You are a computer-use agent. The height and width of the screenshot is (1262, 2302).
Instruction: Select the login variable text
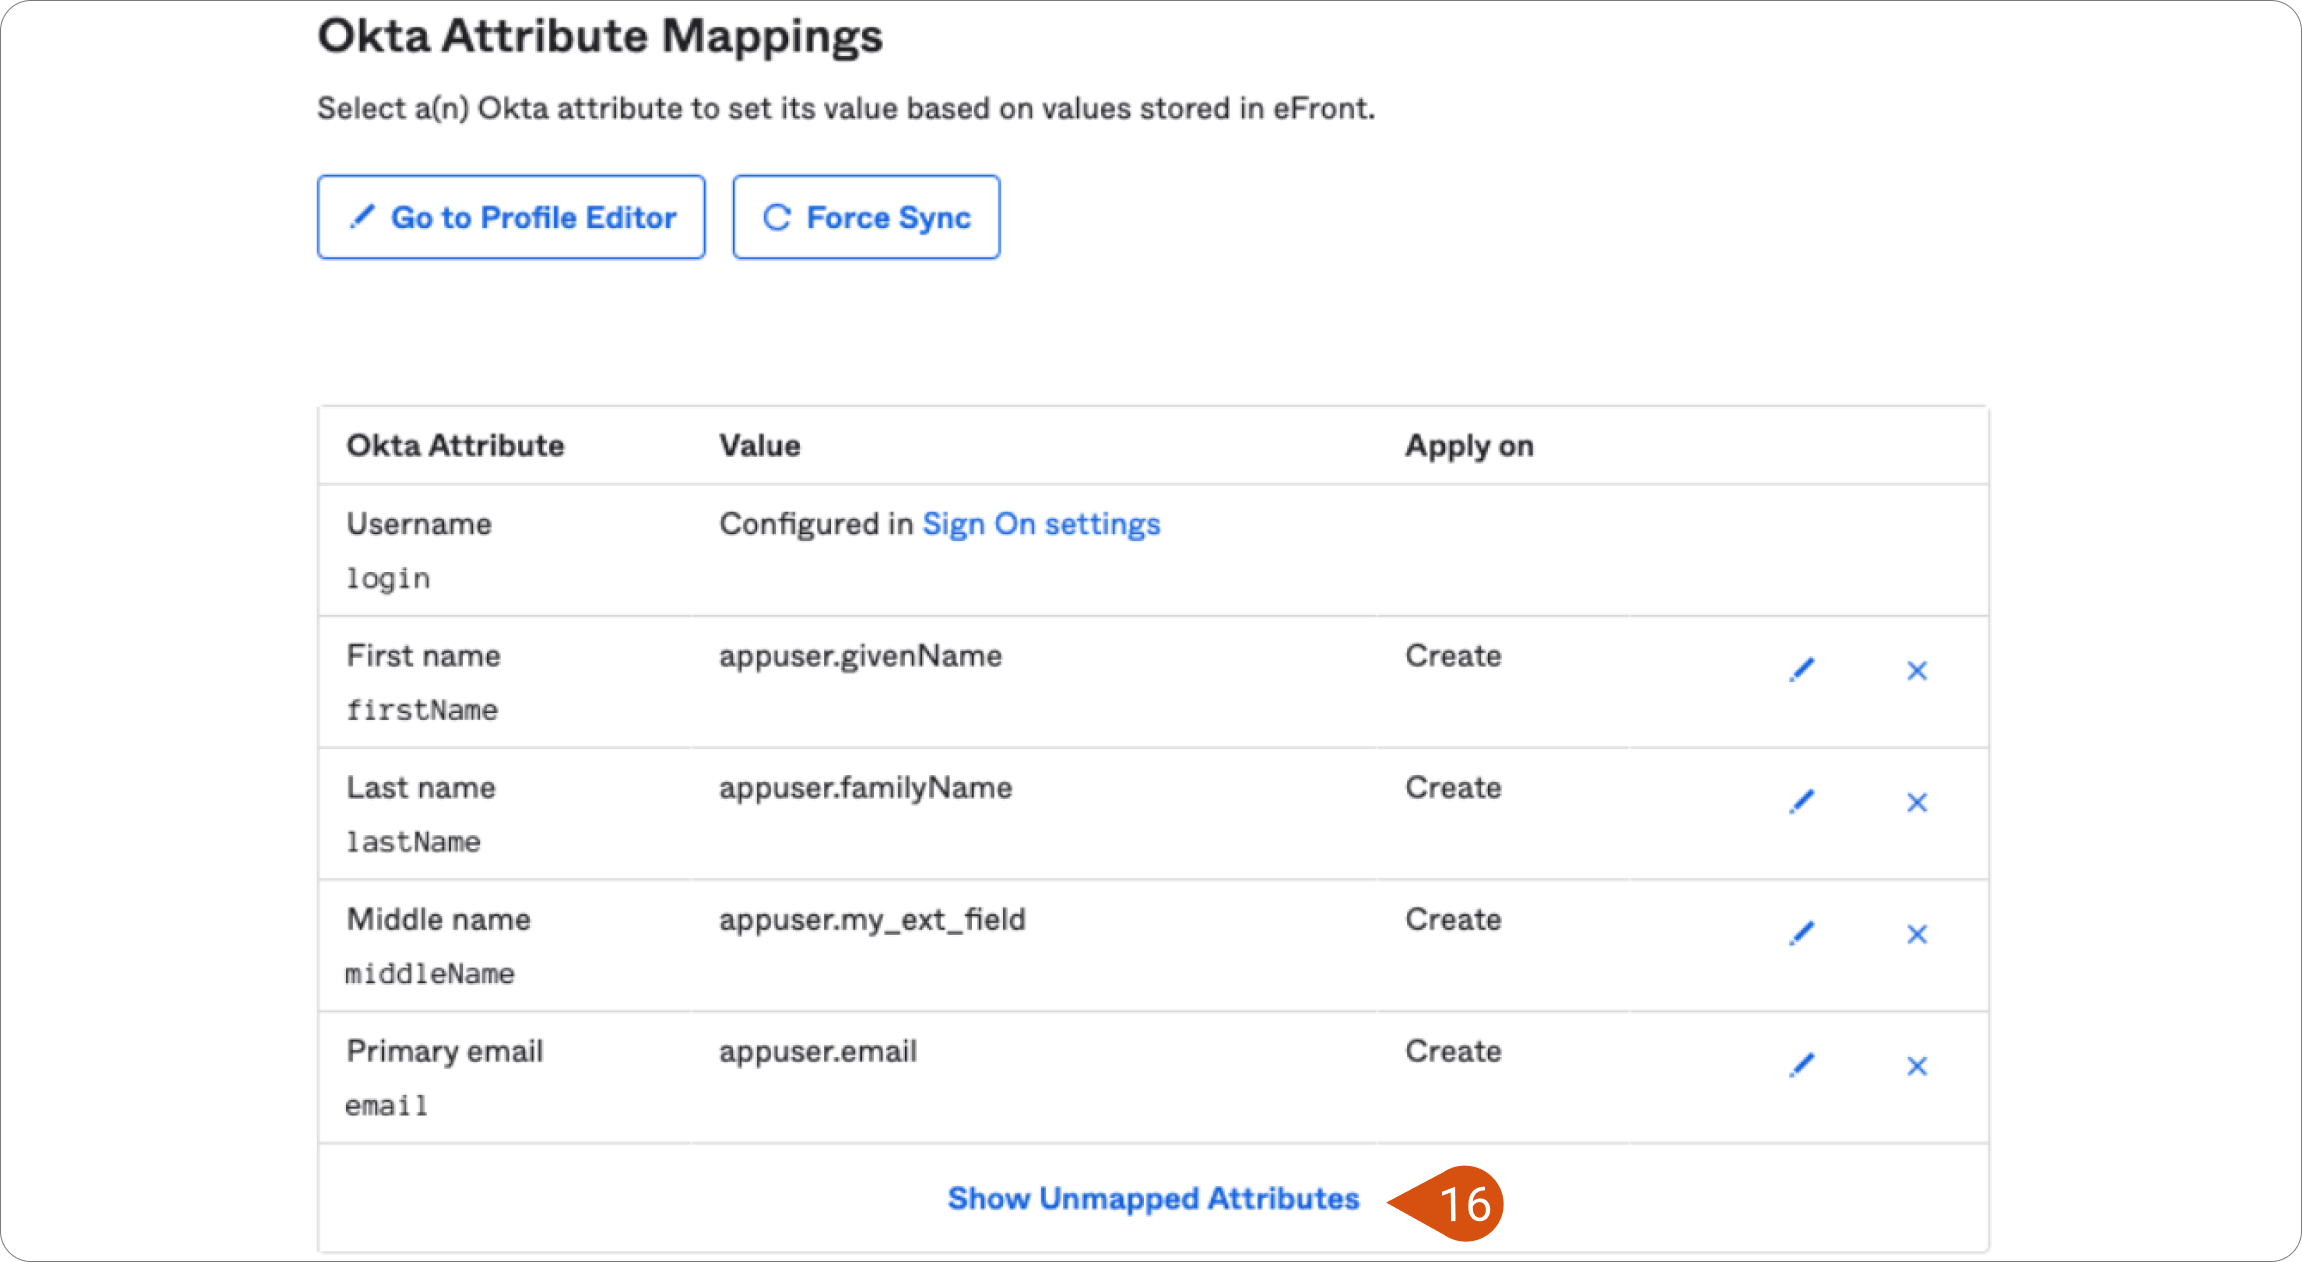388,579
